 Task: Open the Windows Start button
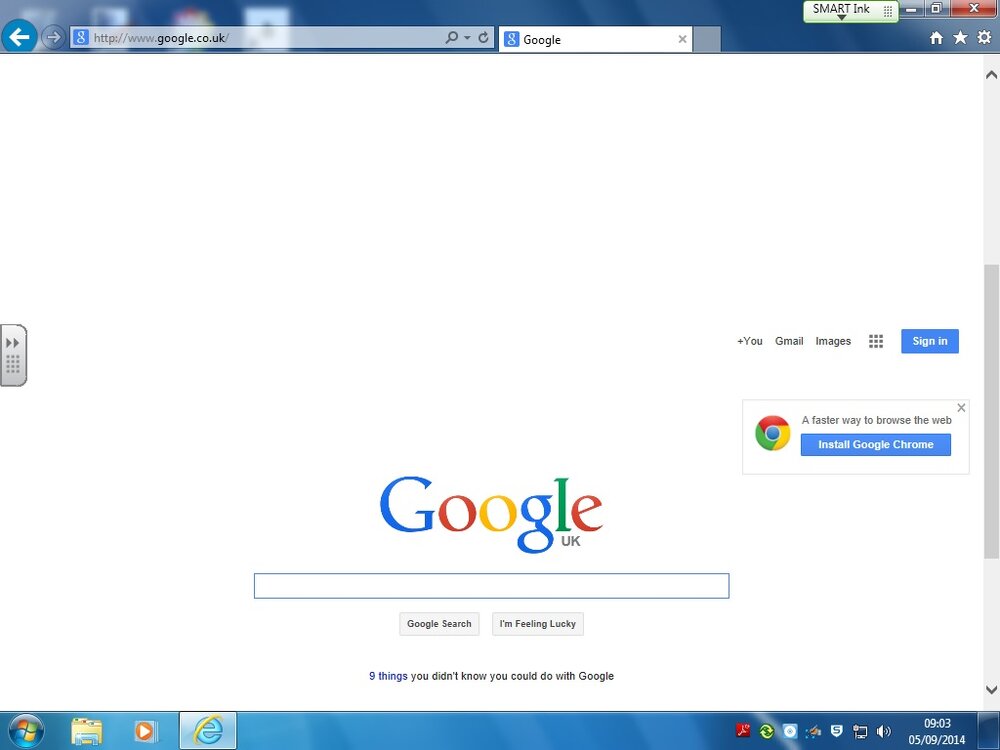tap(26, 731)
